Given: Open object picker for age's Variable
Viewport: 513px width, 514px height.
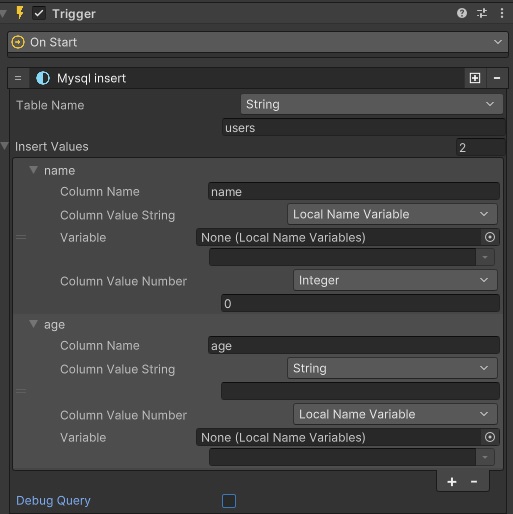Looking at the screenshot, I should pyautogui.click(x=490, y=437).
